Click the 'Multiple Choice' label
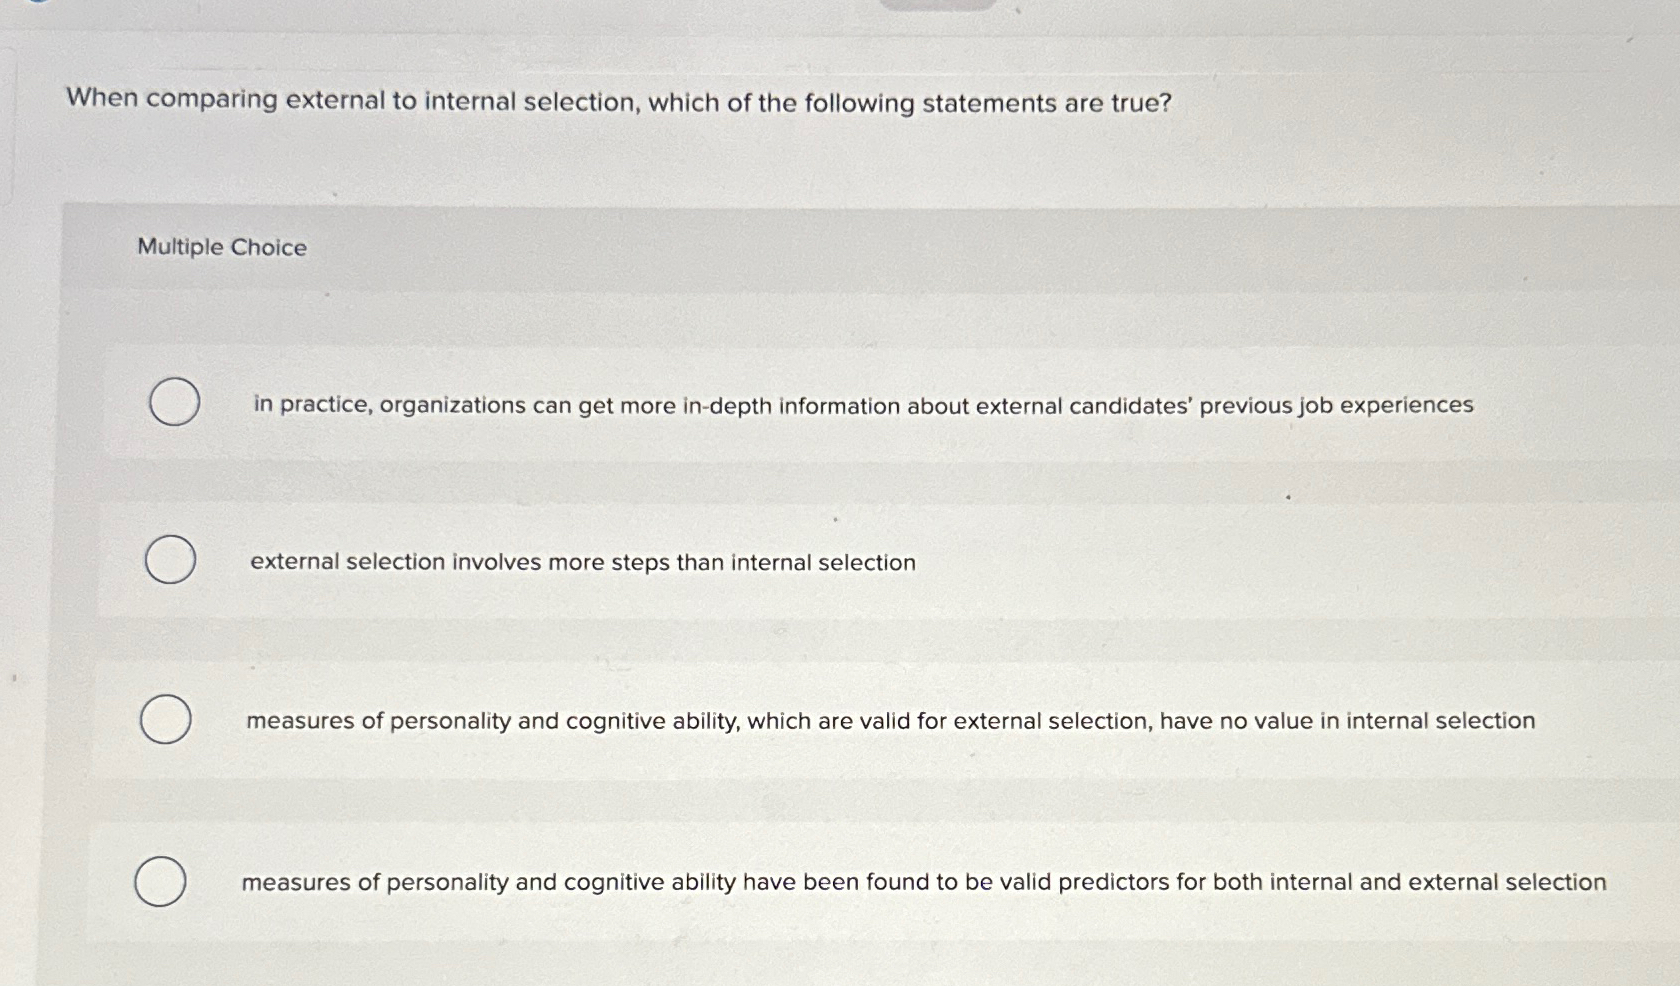The height and width of the screenshot is (986, 1680). point(222,247)
